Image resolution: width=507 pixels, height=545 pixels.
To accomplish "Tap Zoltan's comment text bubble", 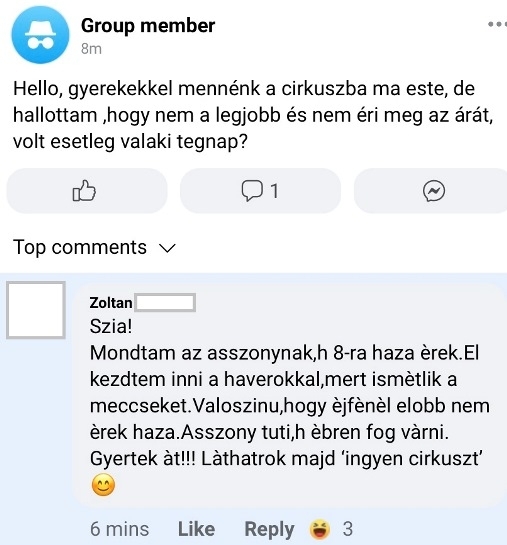I will point(288,395).
